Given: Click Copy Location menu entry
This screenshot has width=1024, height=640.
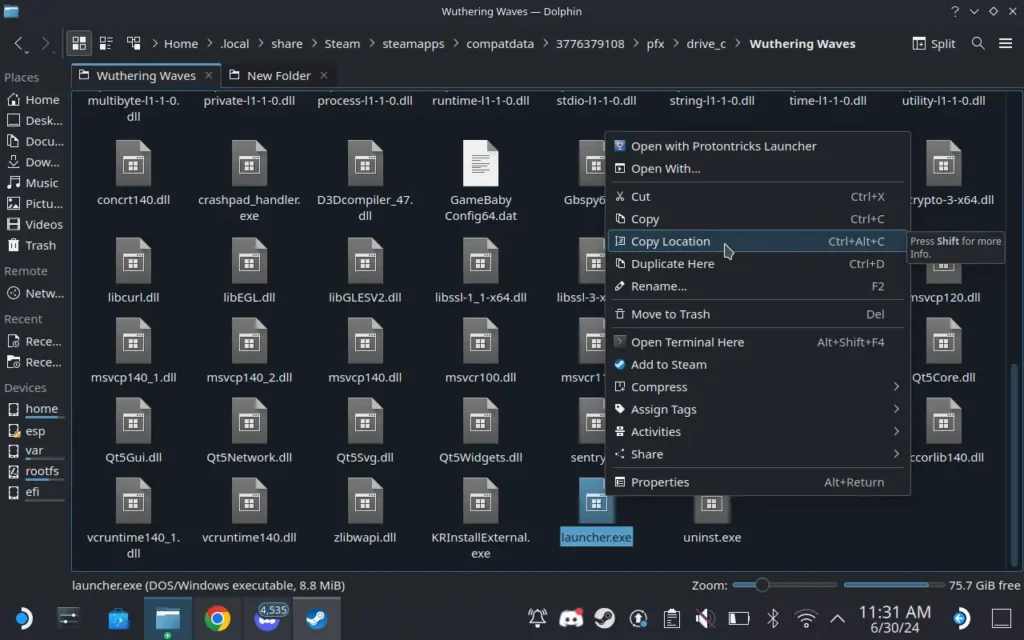Looking at the screenshot, I should point(758,241).
